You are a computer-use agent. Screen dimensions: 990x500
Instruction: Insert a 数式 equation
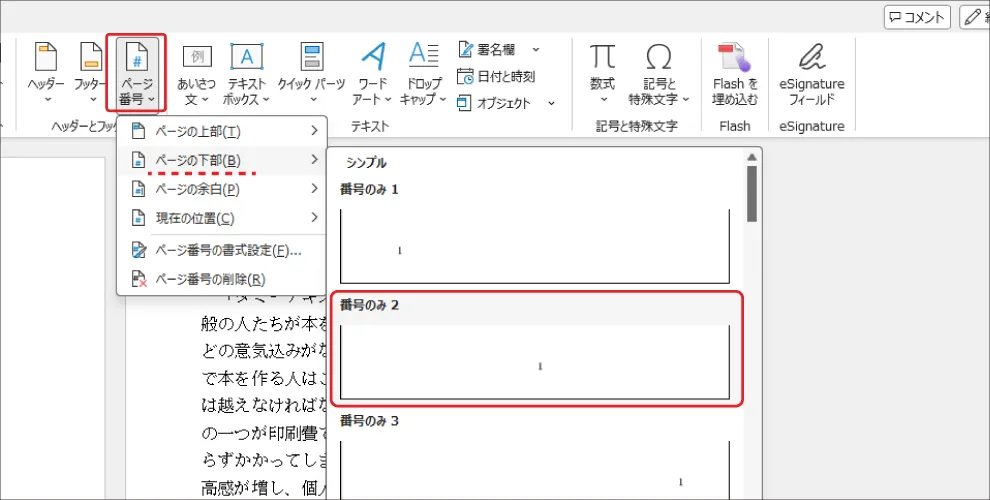603,73
